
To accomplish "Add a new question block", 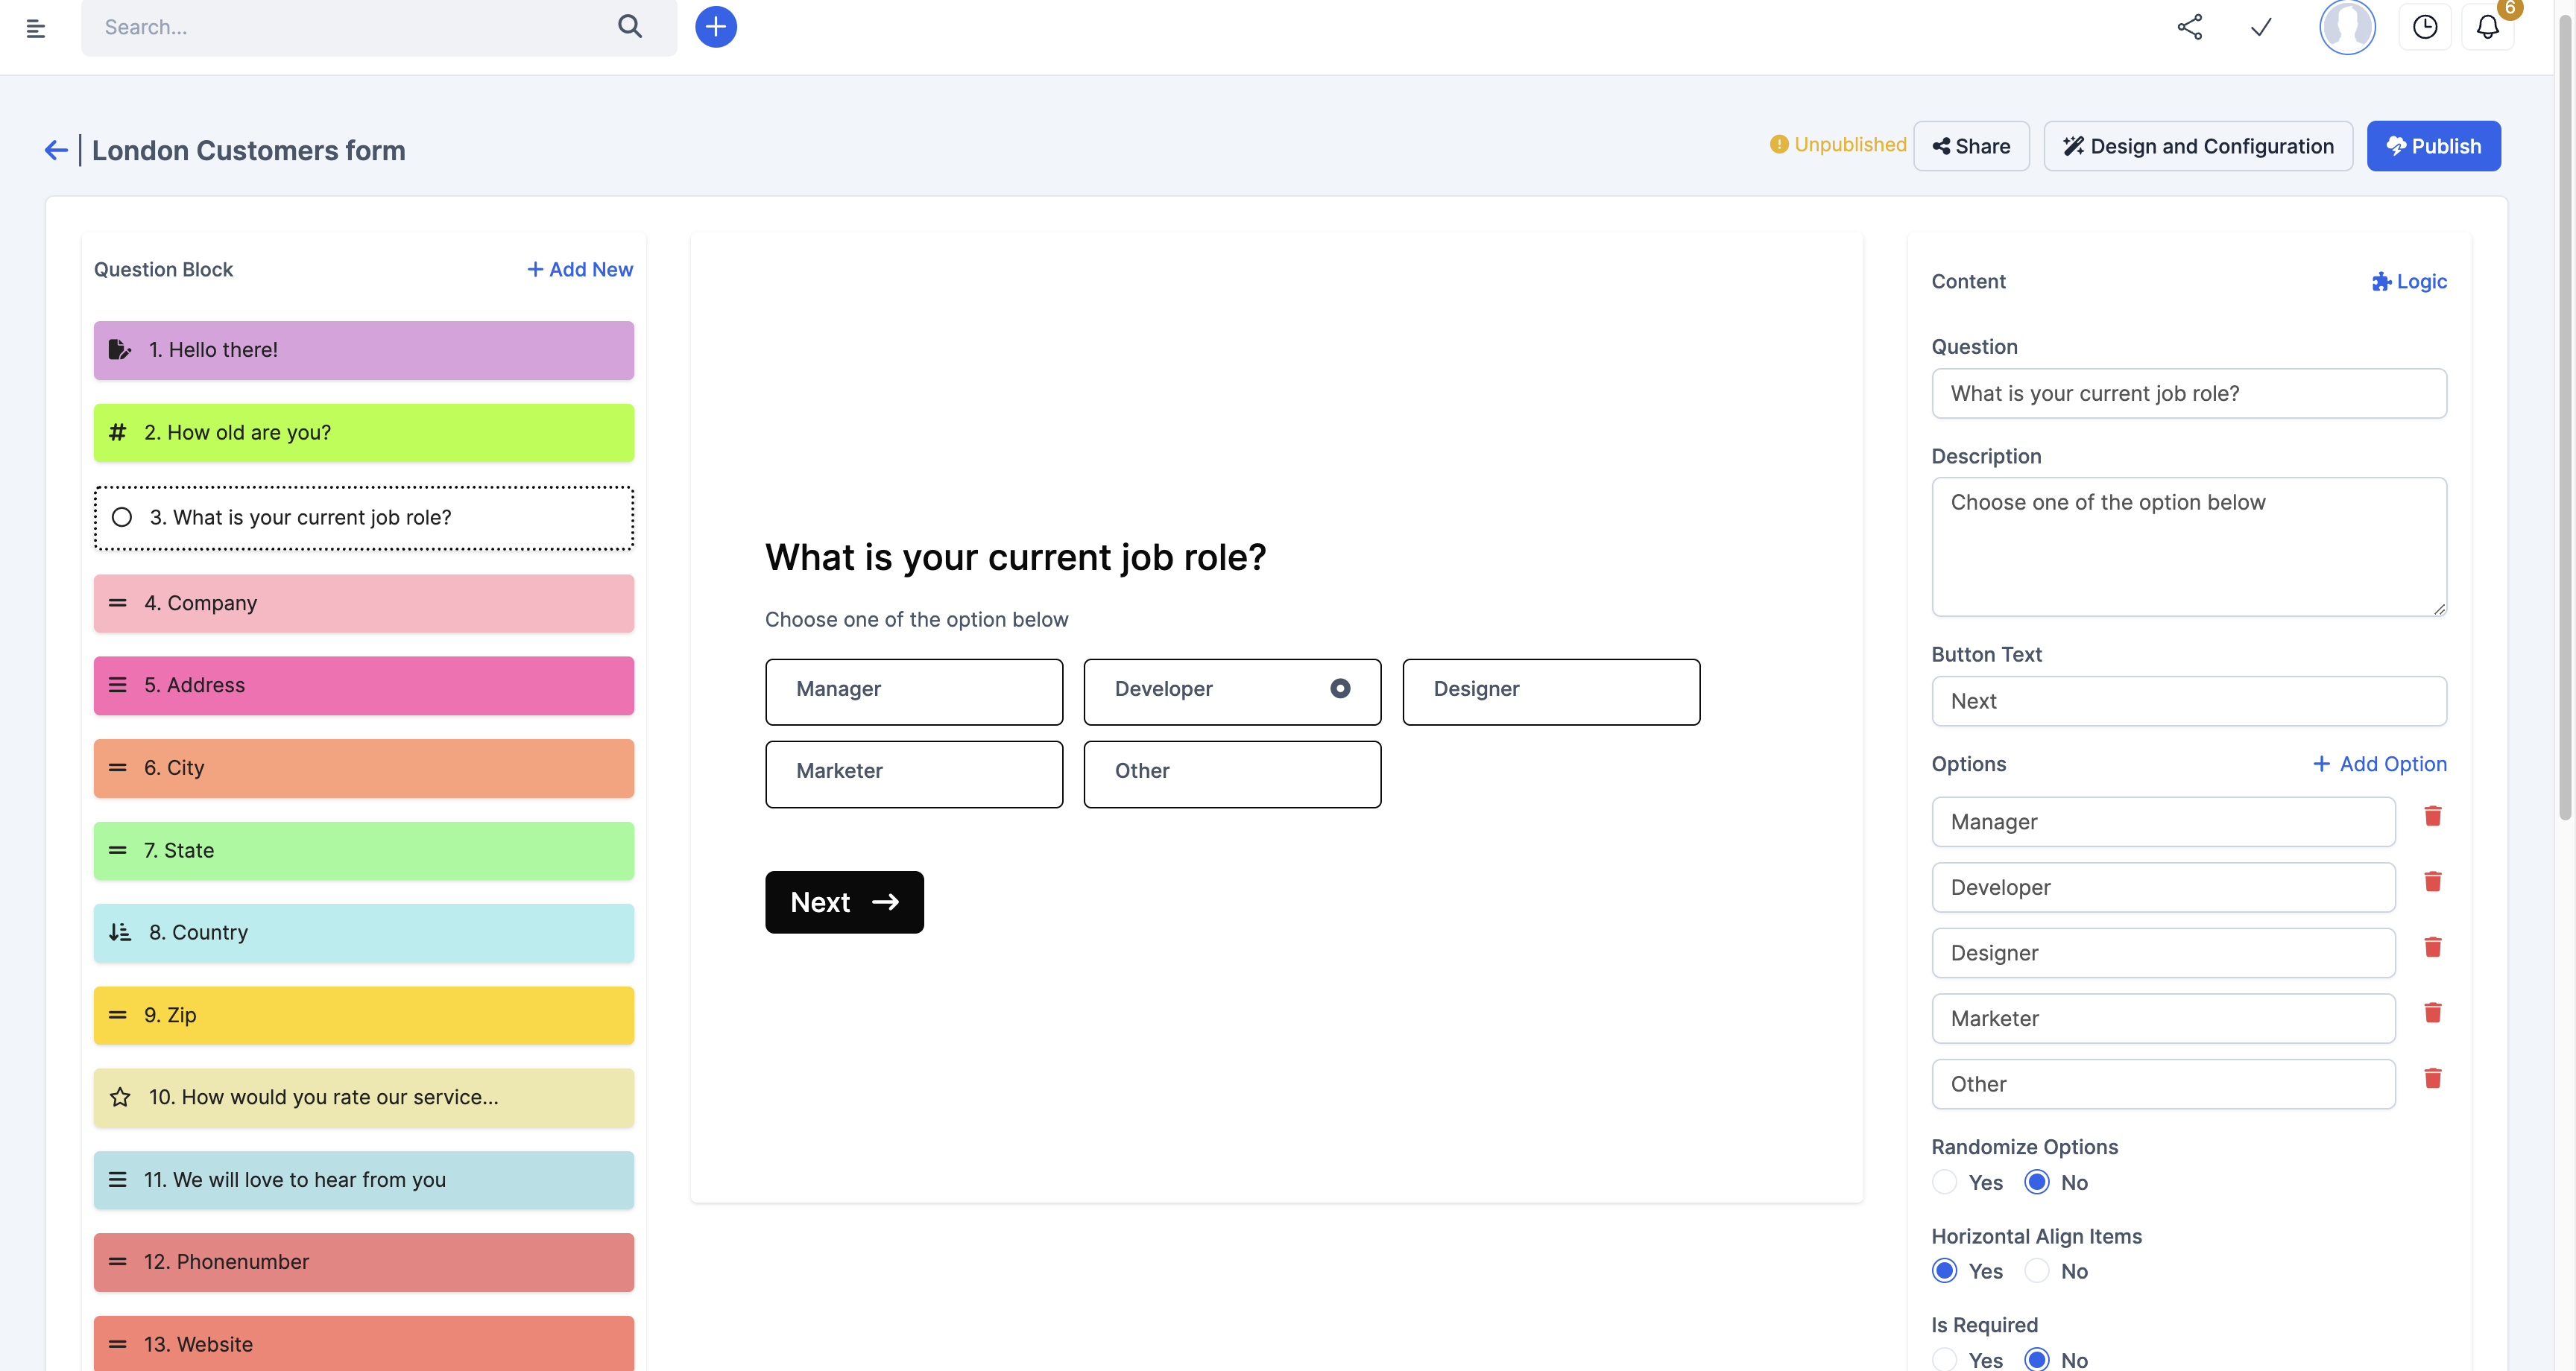I will click(579, 269).
